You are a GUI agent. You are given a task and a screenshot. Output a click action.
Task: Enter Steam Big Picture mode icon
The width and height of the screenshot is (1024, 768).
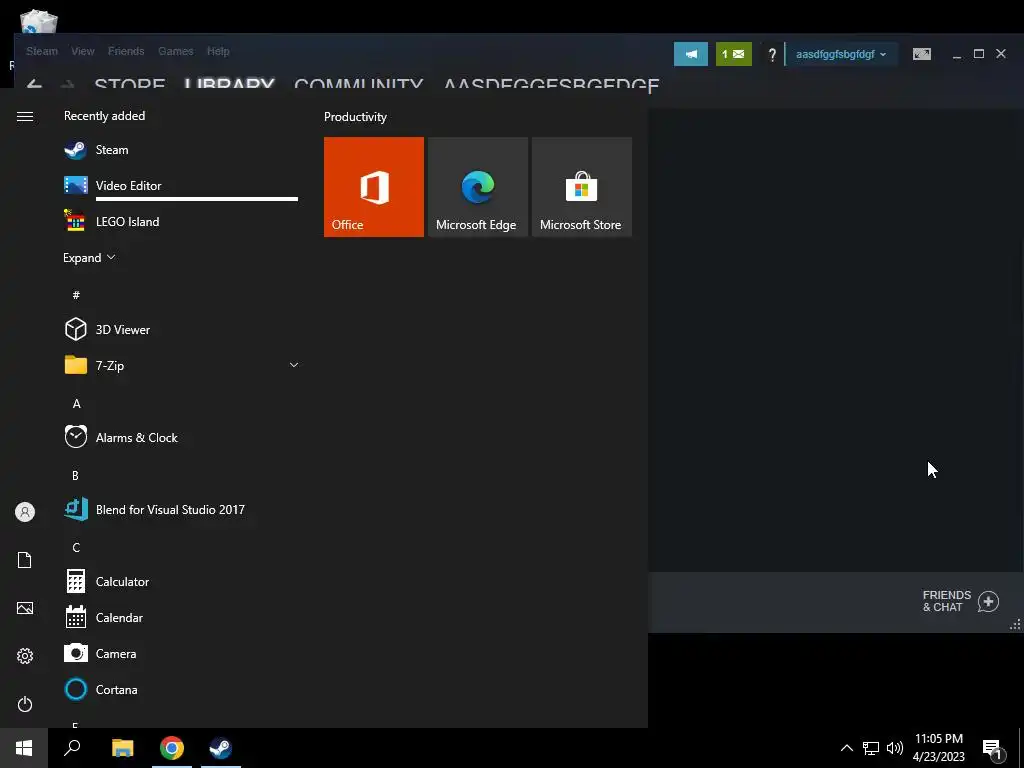922,54
